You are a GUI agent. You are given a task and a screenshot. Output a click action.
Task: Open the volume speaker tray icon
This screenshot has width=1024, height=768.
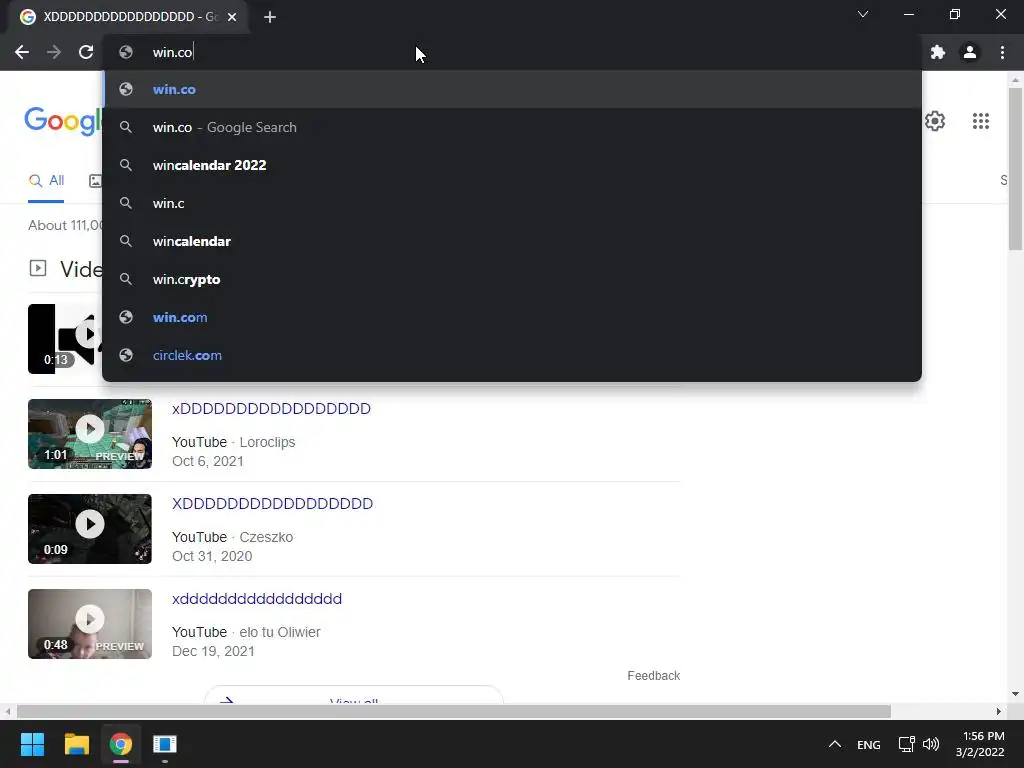click(x=931, y=744)
